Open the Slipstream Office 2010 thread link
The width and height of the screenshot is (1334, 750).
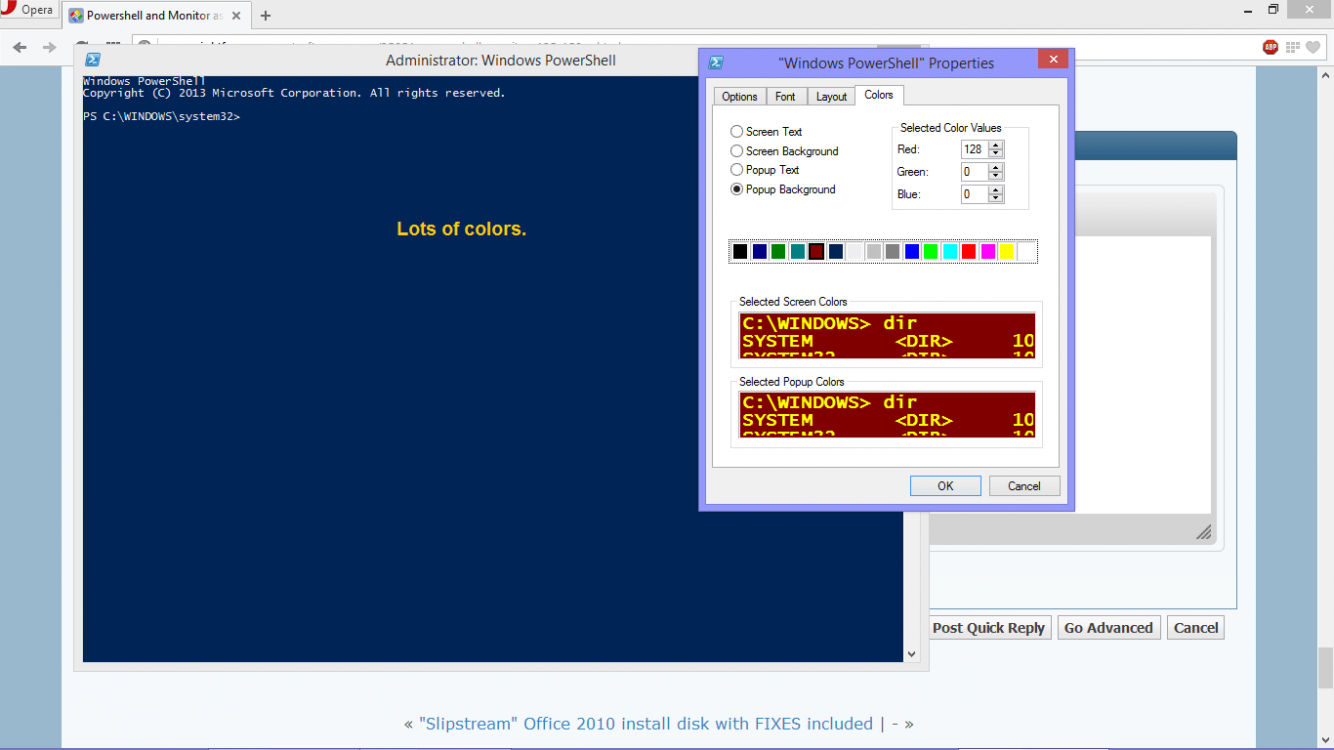click(646, 723)
